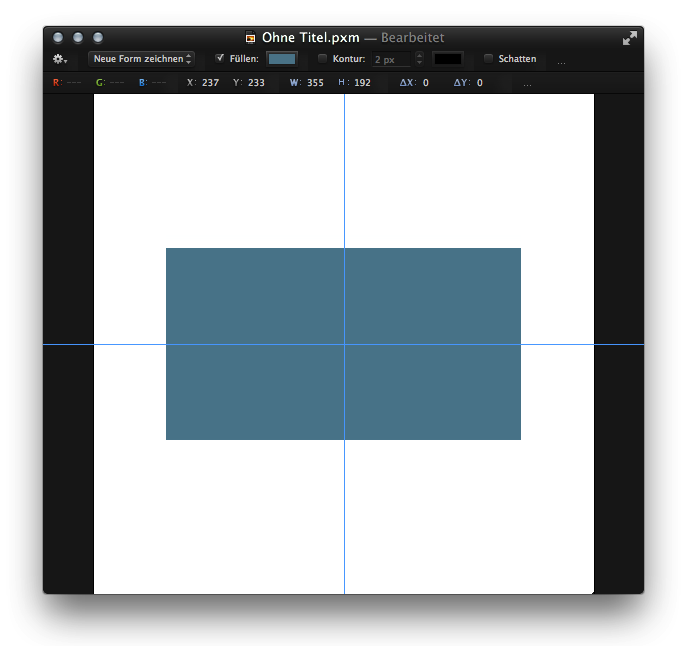Viewport: 684px width, 646px height.
Task: Click the H height value 192
Action: [362, 83]
